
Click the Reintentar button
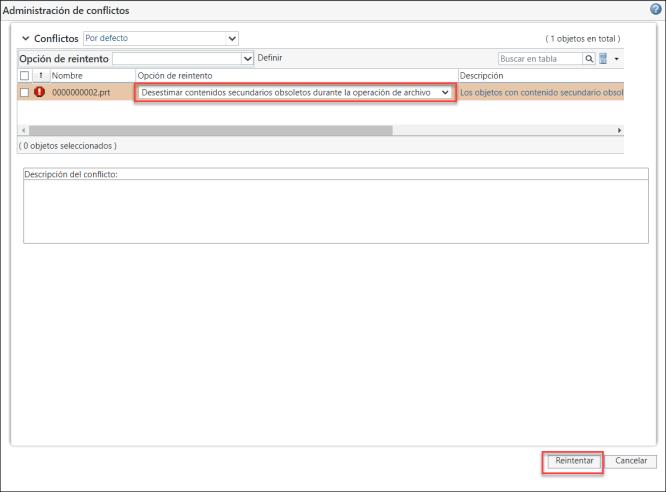(x=574, y=461)
